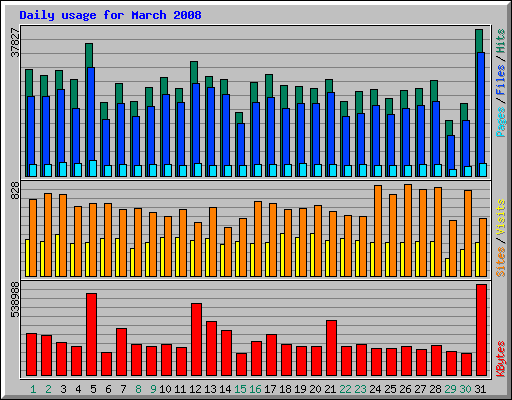Select the red KBytes bar for day 1
The width and height of the screenshot is (512, 400).
(x=32, y=355)
